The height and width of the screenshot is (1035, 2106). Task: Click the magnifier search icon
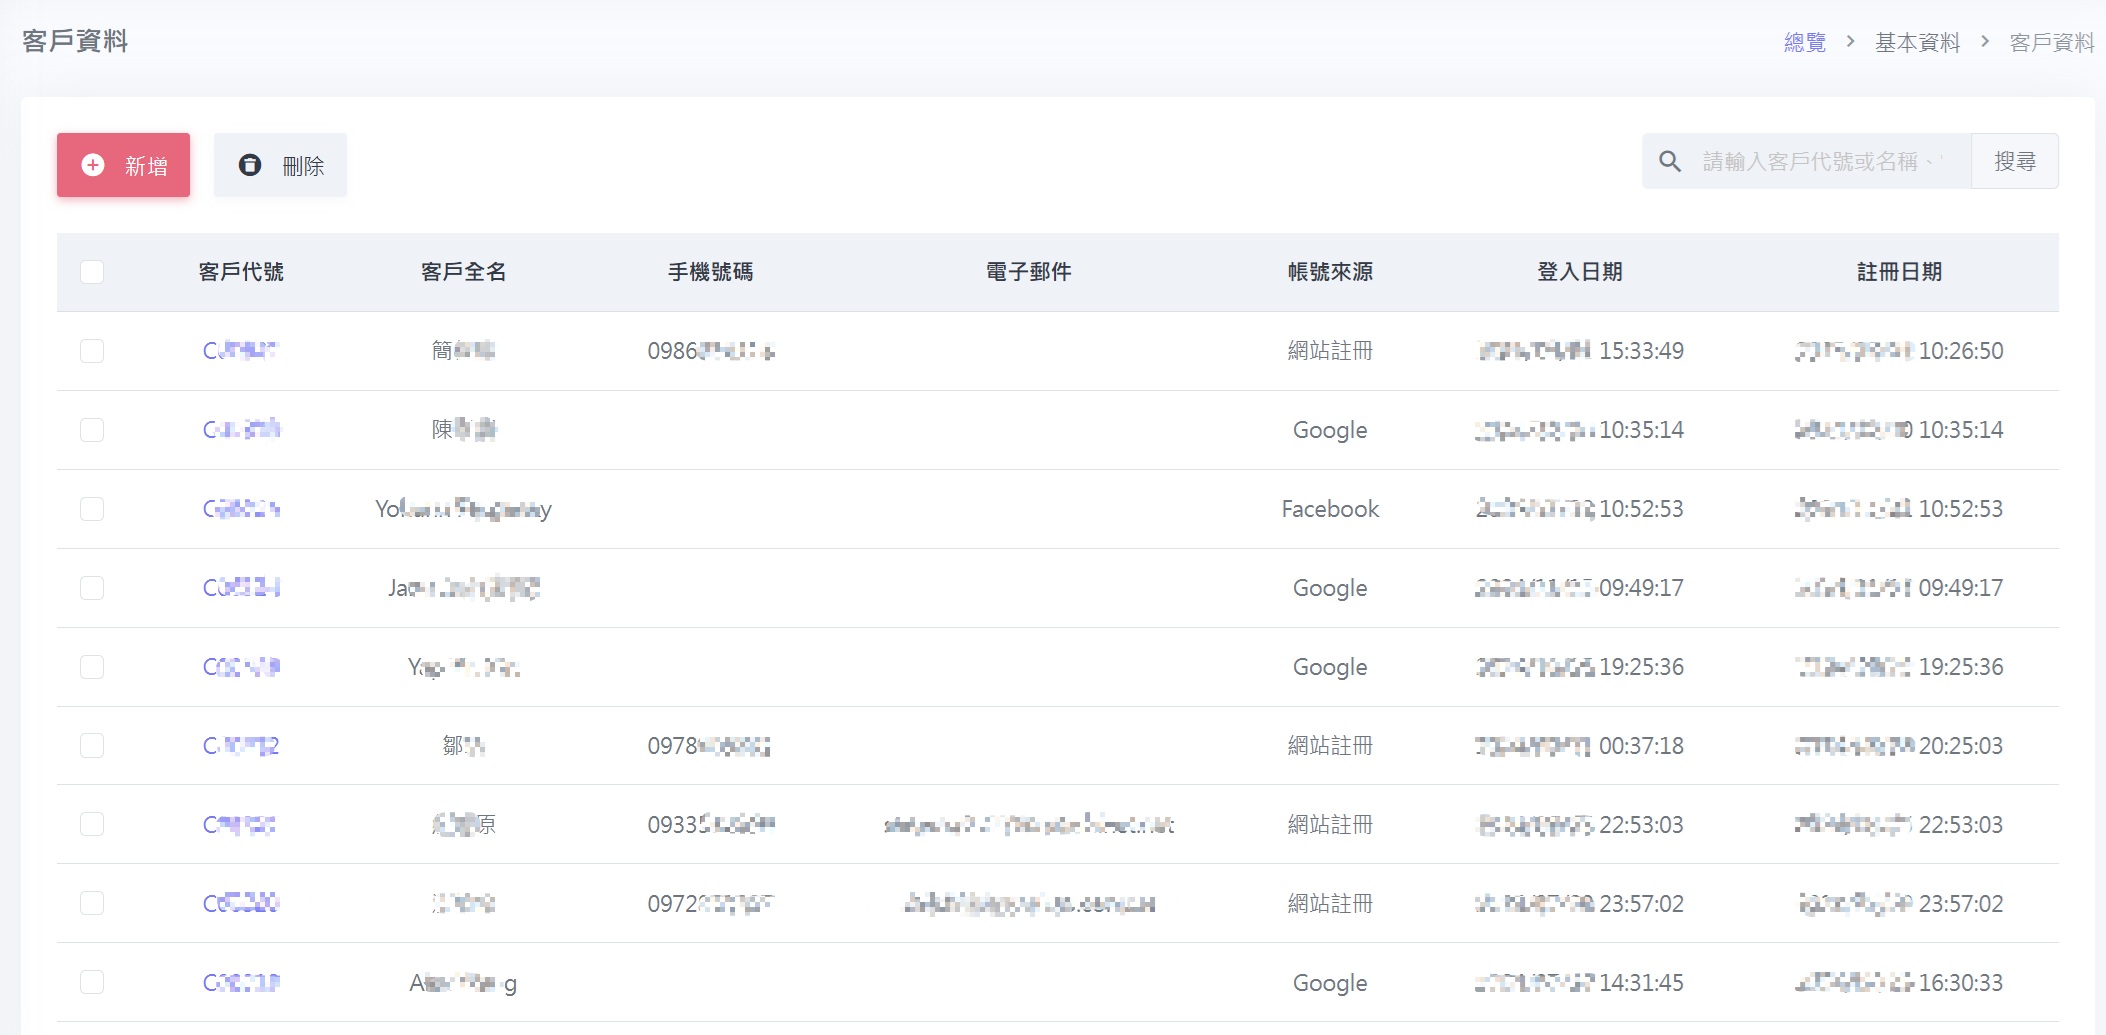1669,161
